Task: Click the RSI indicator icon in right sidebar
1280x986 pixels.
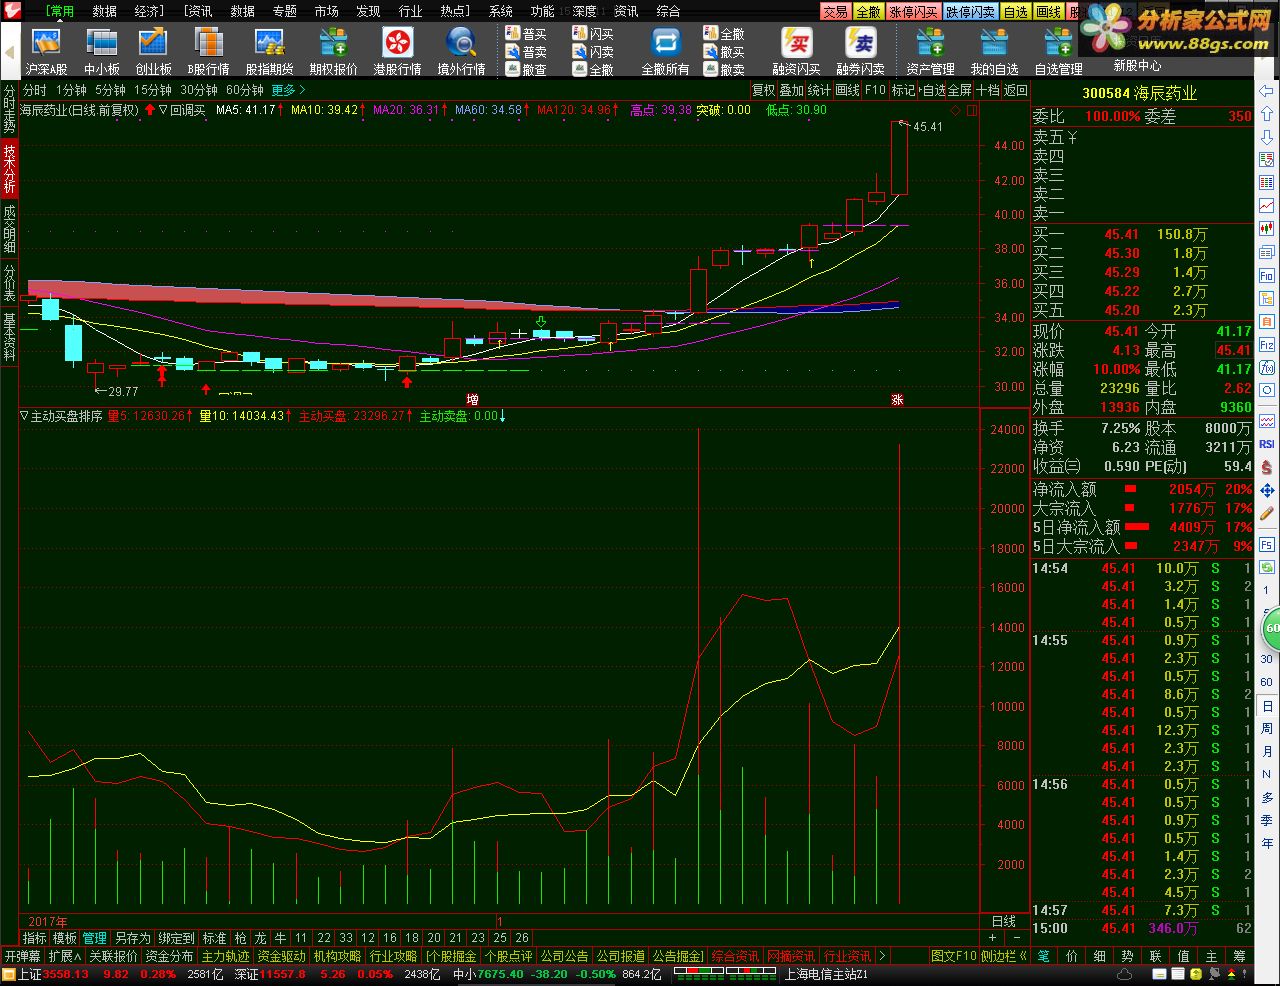Action: click(x=1267, y=444)
